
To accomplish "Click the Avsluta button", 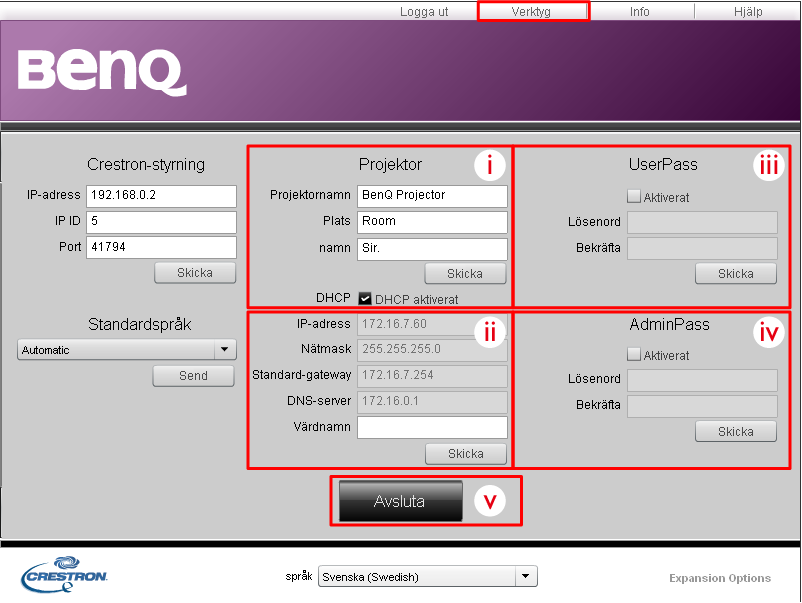I will (x=400, y=501).
